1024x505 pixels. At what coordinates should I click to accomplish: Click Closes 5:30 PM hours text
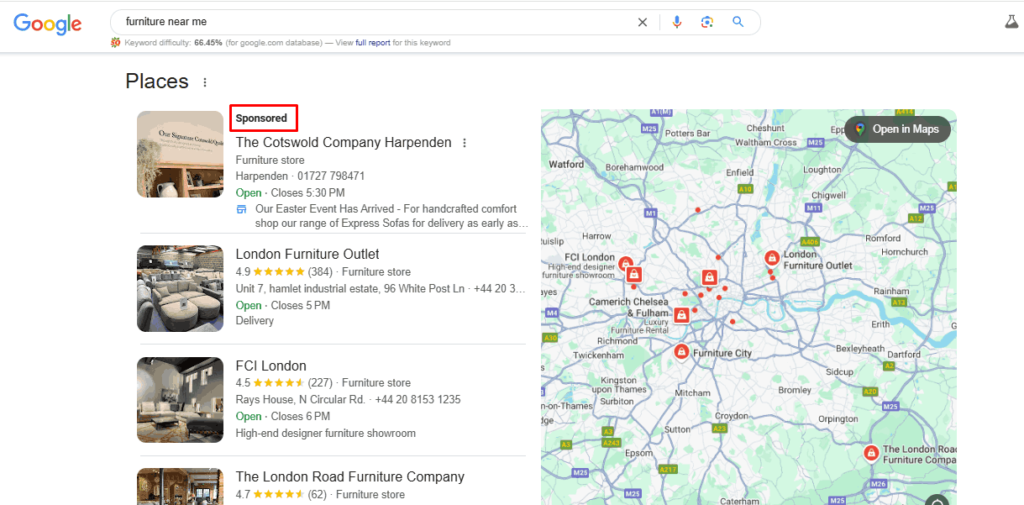pos(308,193)
